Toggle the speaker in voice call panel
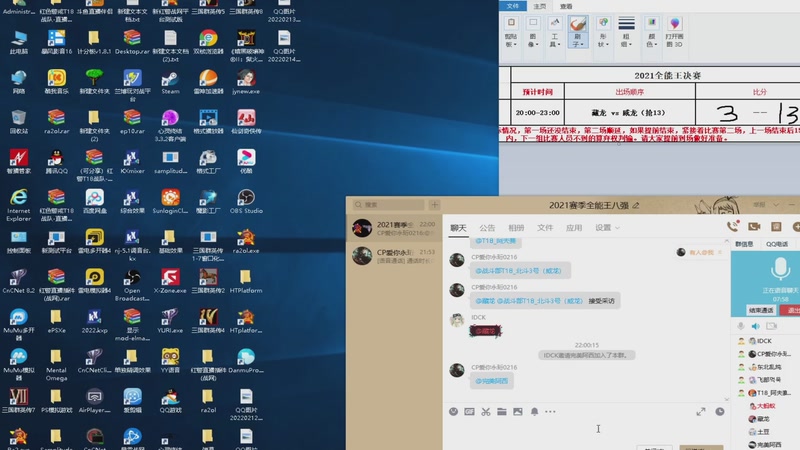 [x=756, y=326]
